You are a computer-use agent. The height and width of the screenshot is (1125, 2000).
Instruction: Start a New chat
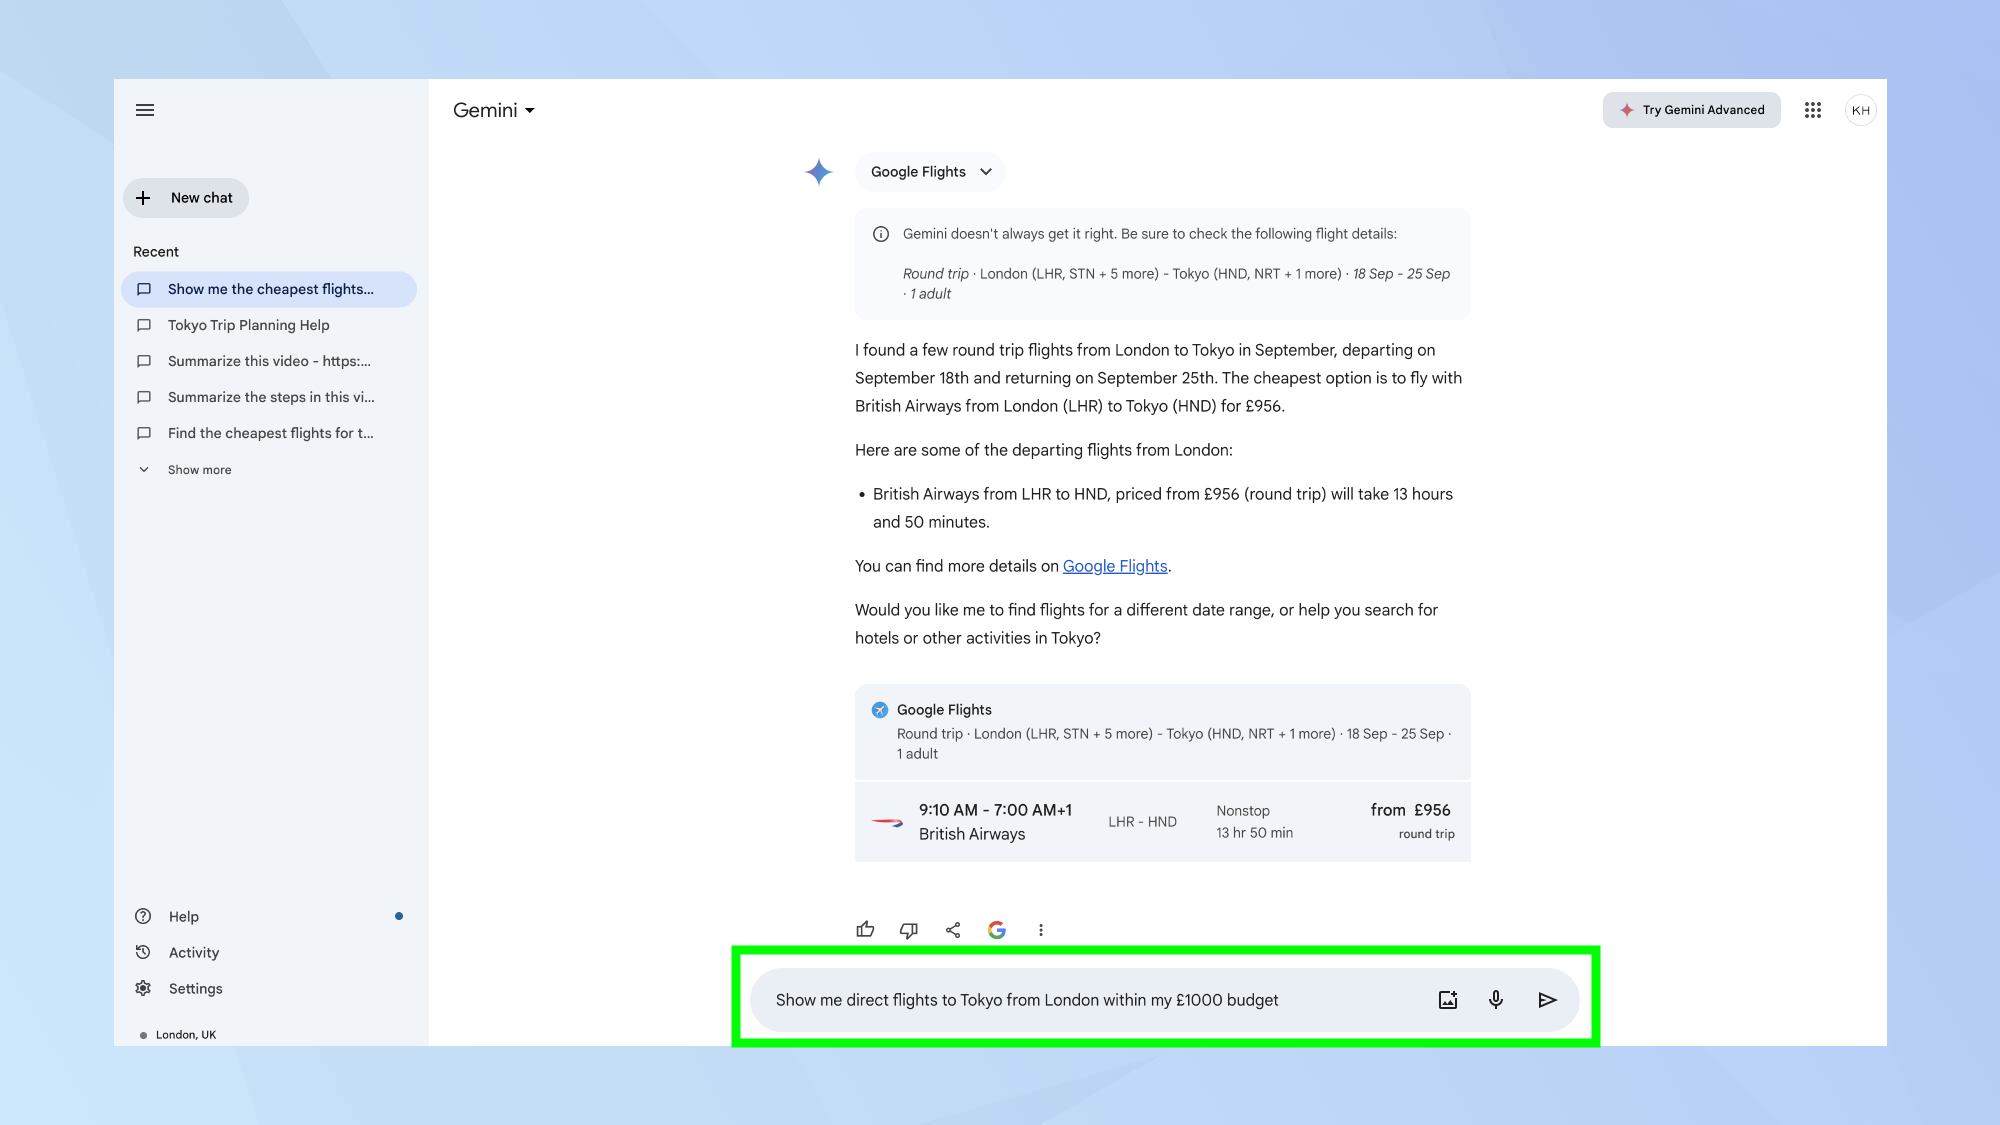tap(186, 198)
